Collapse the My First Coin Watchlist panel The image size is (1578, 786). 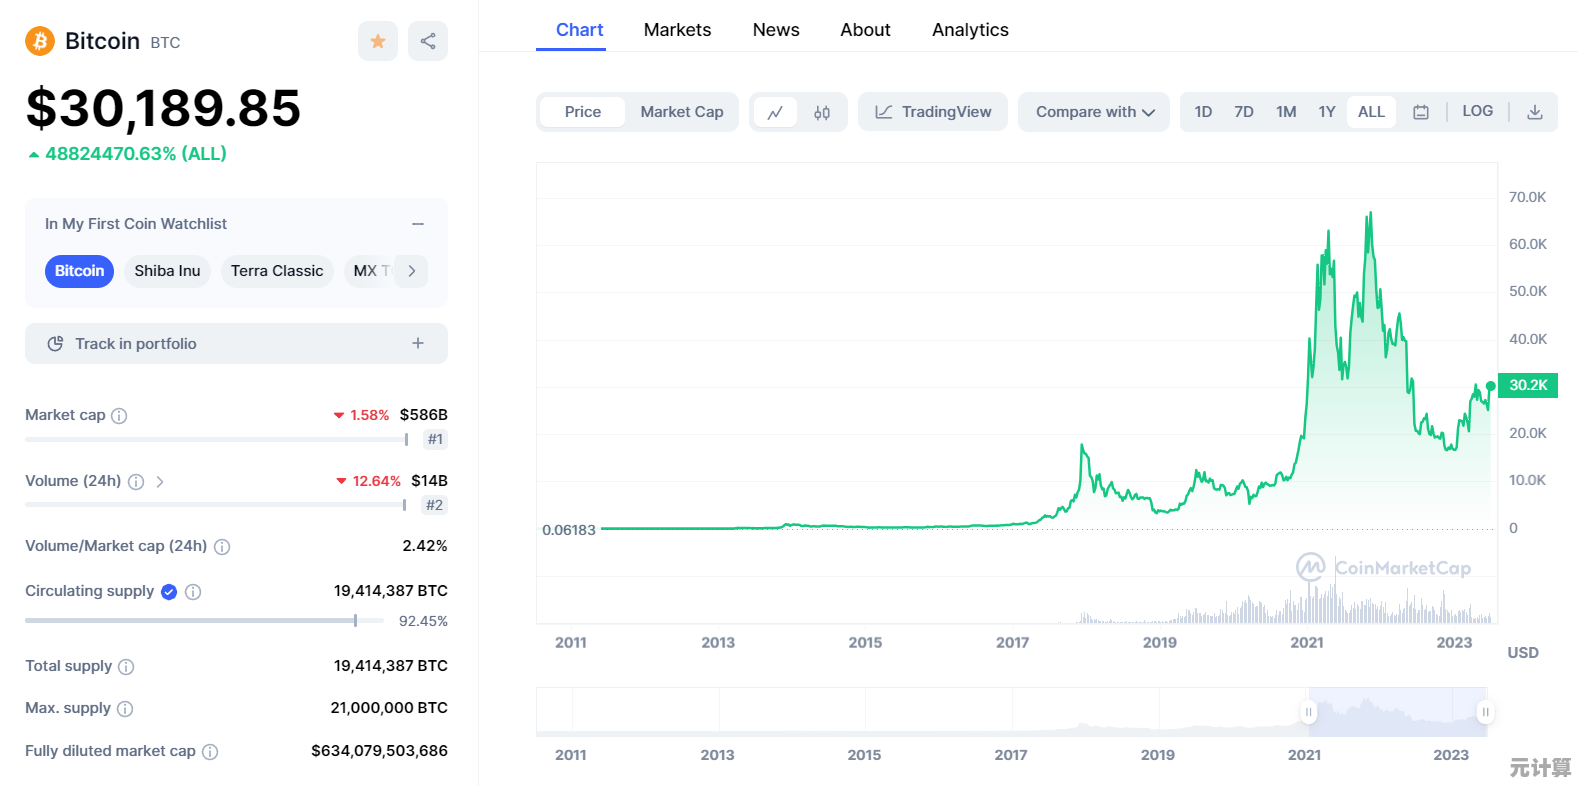click(x=418, y=224)
